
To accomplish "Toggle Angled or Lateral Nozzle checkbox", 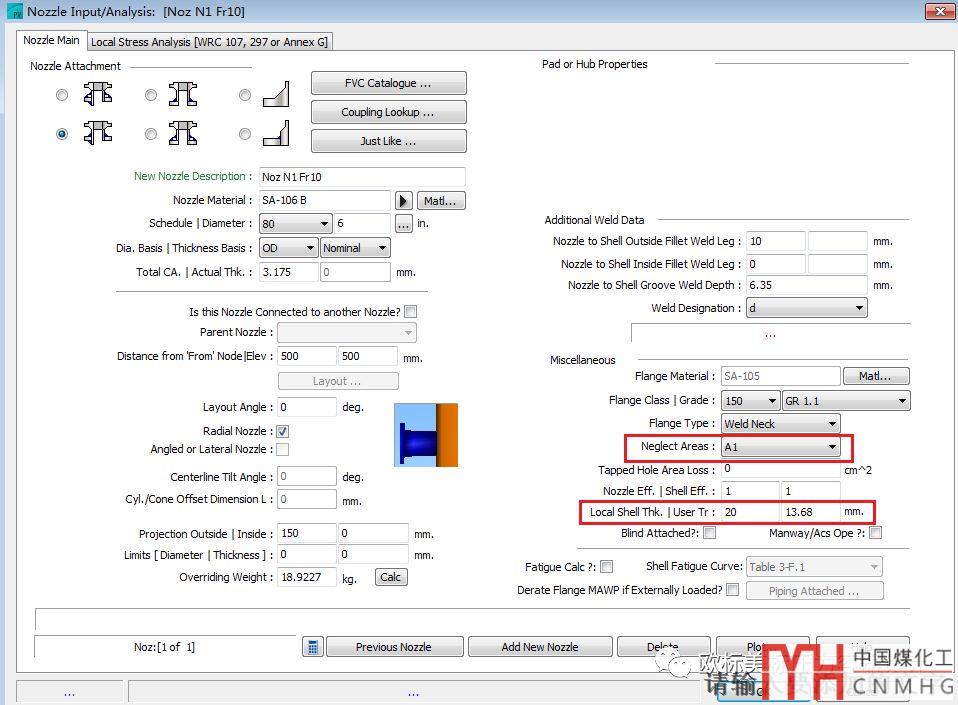I will (282, 449).
